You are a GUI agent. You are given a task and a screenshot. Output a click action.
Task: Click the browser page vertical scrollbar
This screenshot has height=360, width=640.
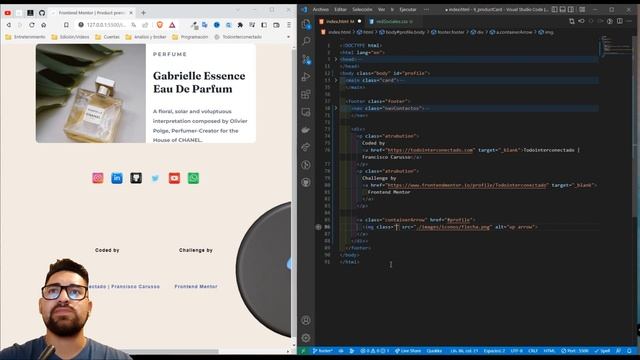tap(294, 196)
